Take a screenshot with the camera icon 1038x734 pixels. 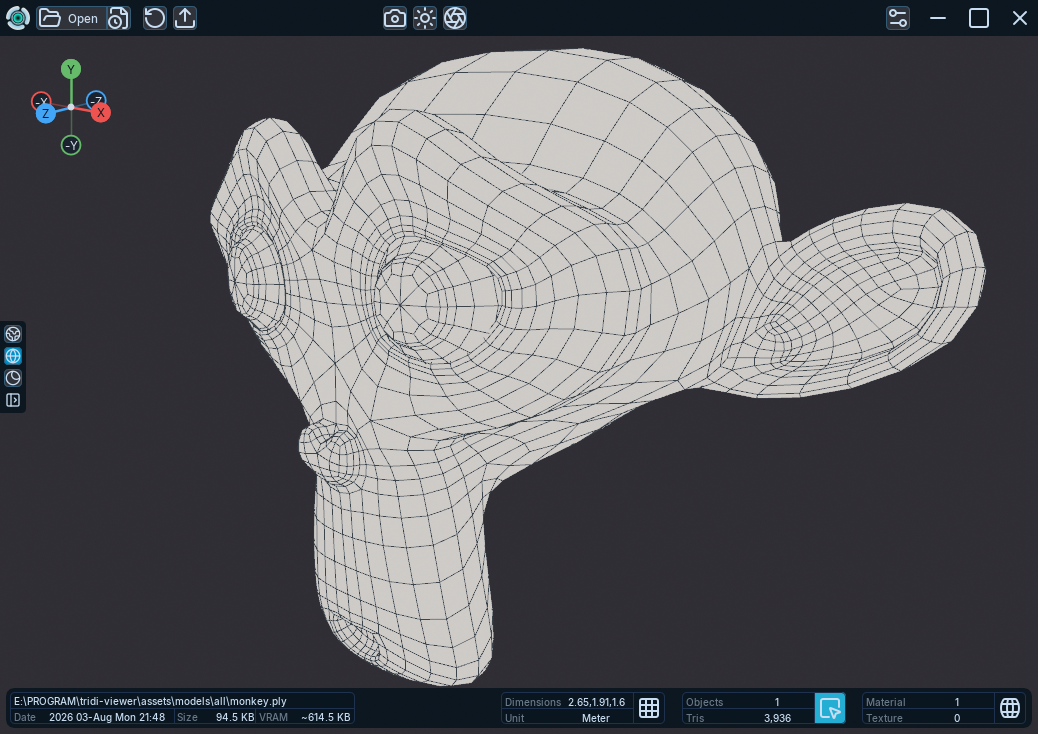(x=395, y=18)
